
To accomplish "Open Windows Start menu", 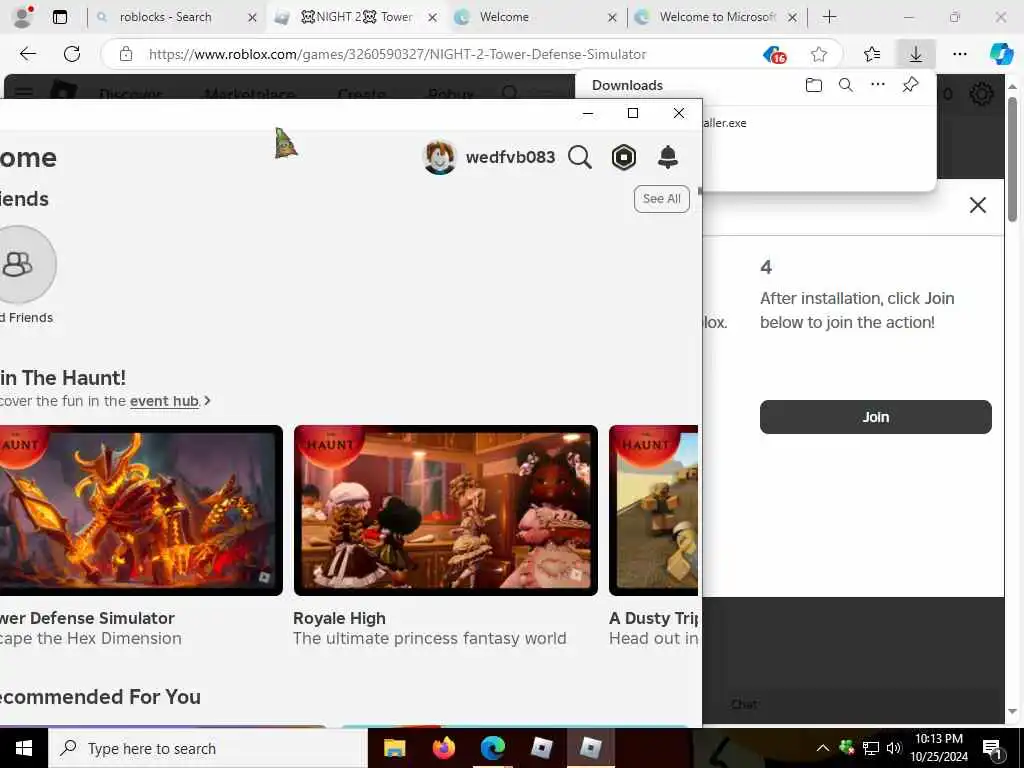I will 24,748.
